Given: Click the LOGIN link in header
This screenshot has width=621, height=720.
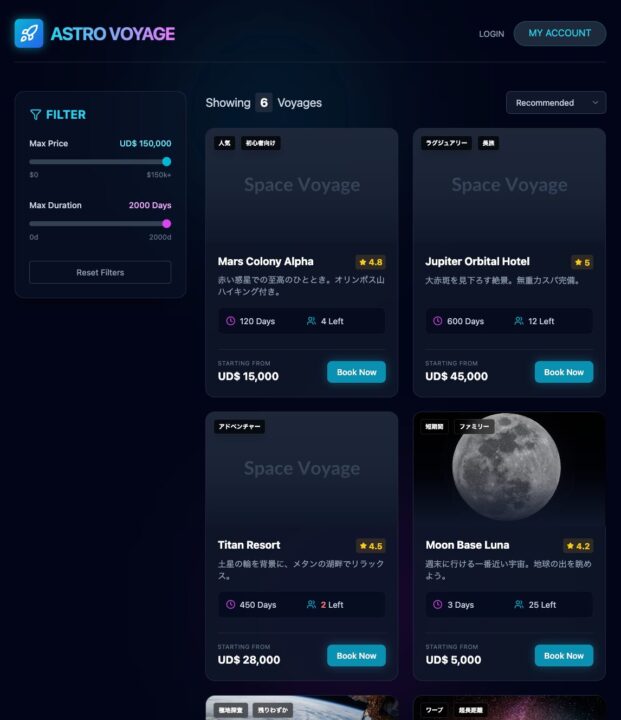Looking at the screenshot, I should 491,34.
